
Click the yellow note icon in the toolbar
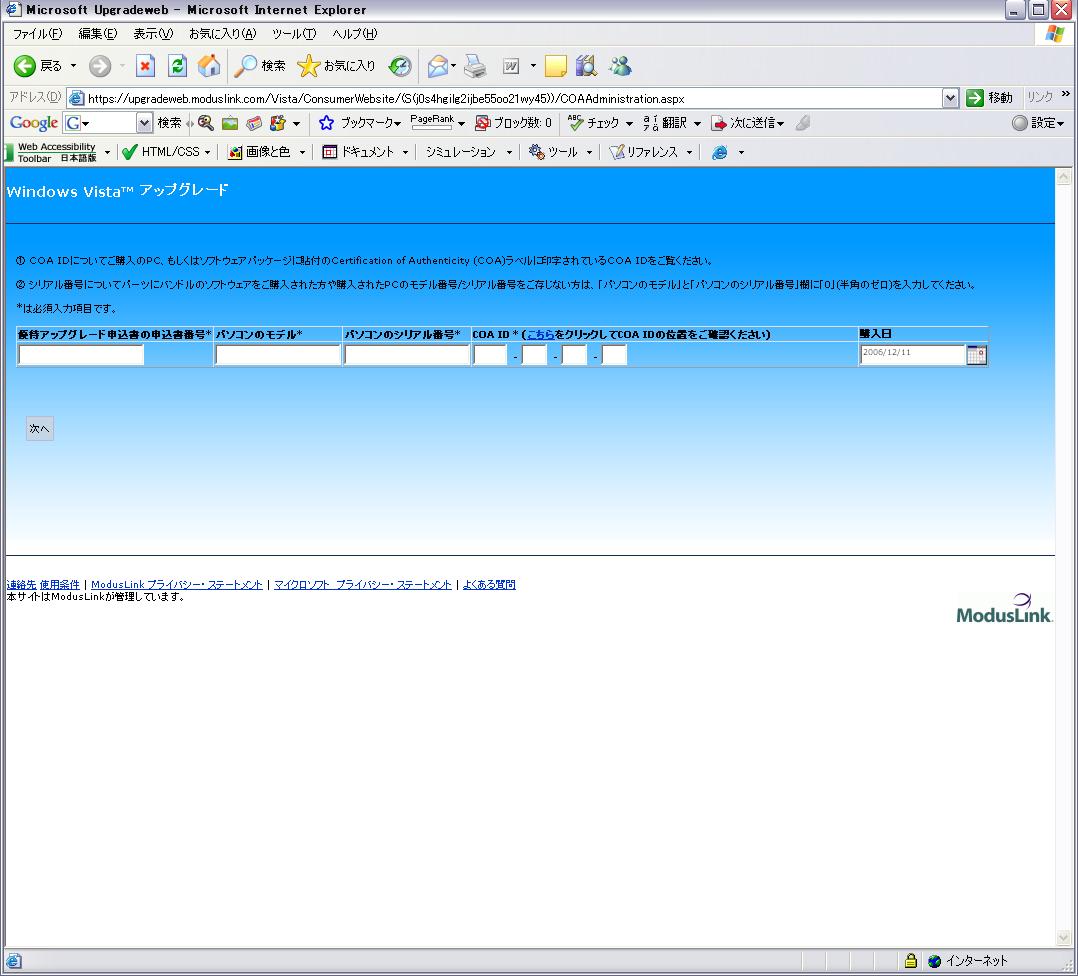pyautogui.click(x=556, y=66)
